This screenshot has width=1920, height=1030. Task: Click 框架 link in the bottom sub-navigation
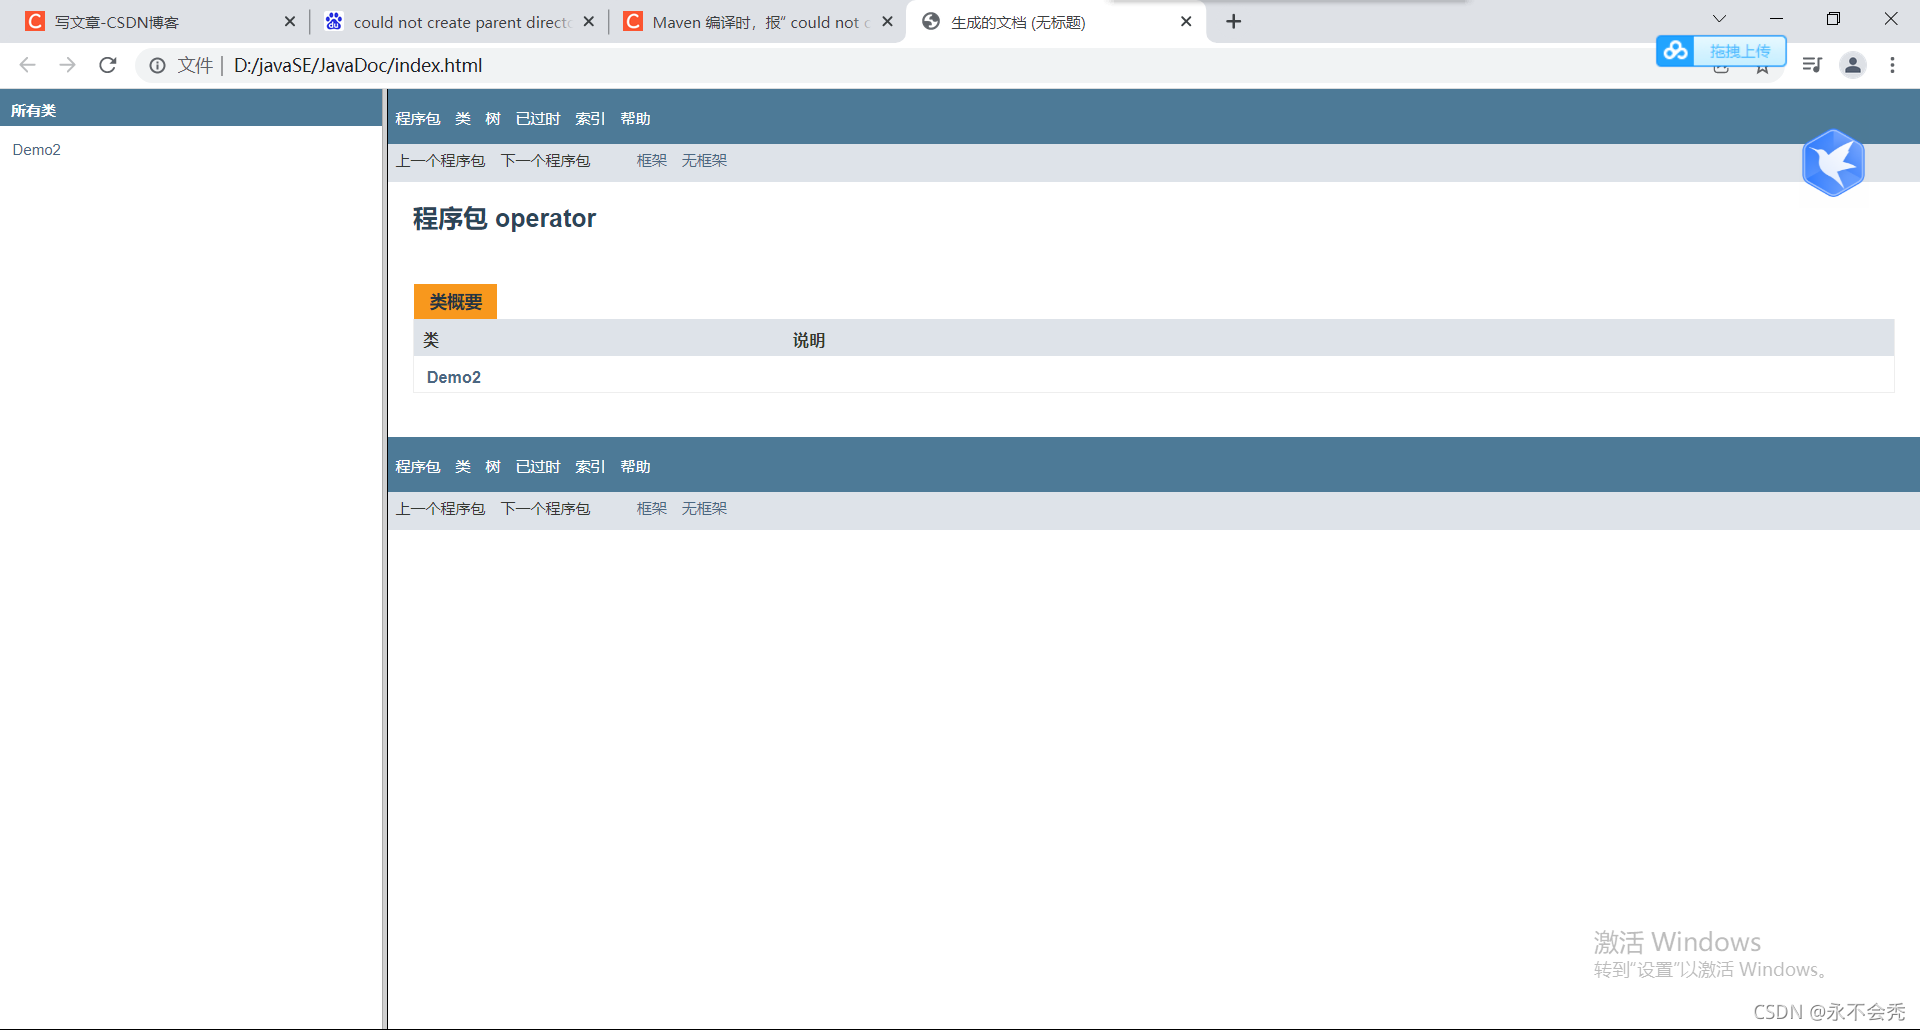point(652,509)
